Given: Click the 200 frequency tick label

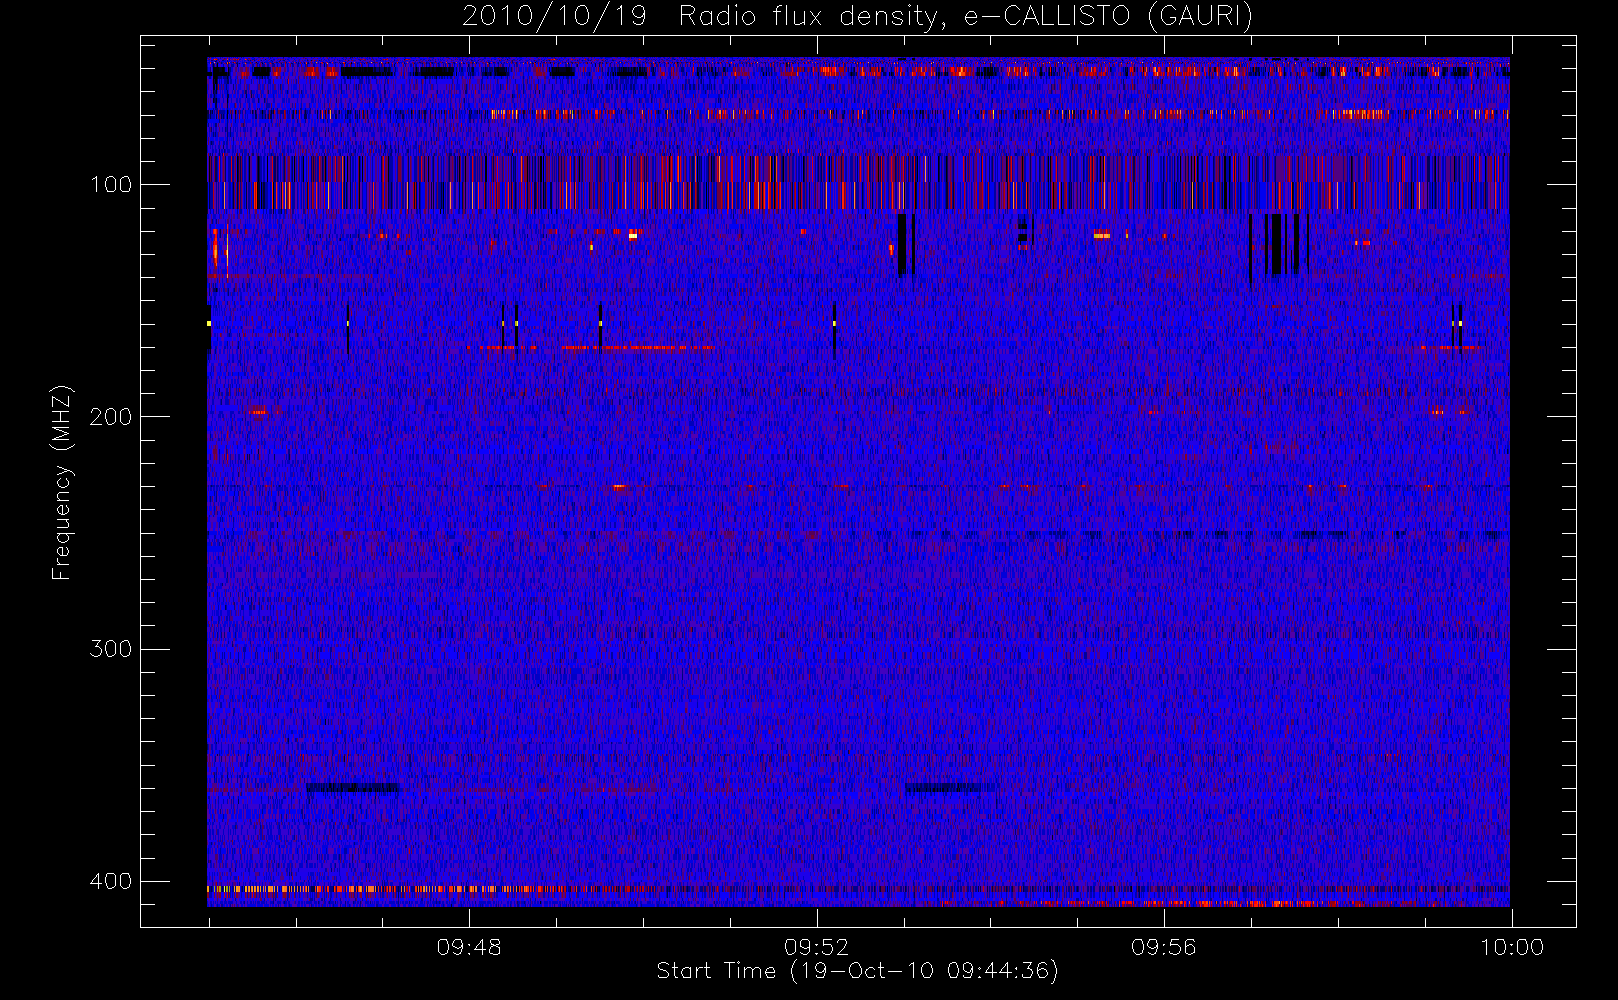Looking at the screenshot, I should pos(110,417).
